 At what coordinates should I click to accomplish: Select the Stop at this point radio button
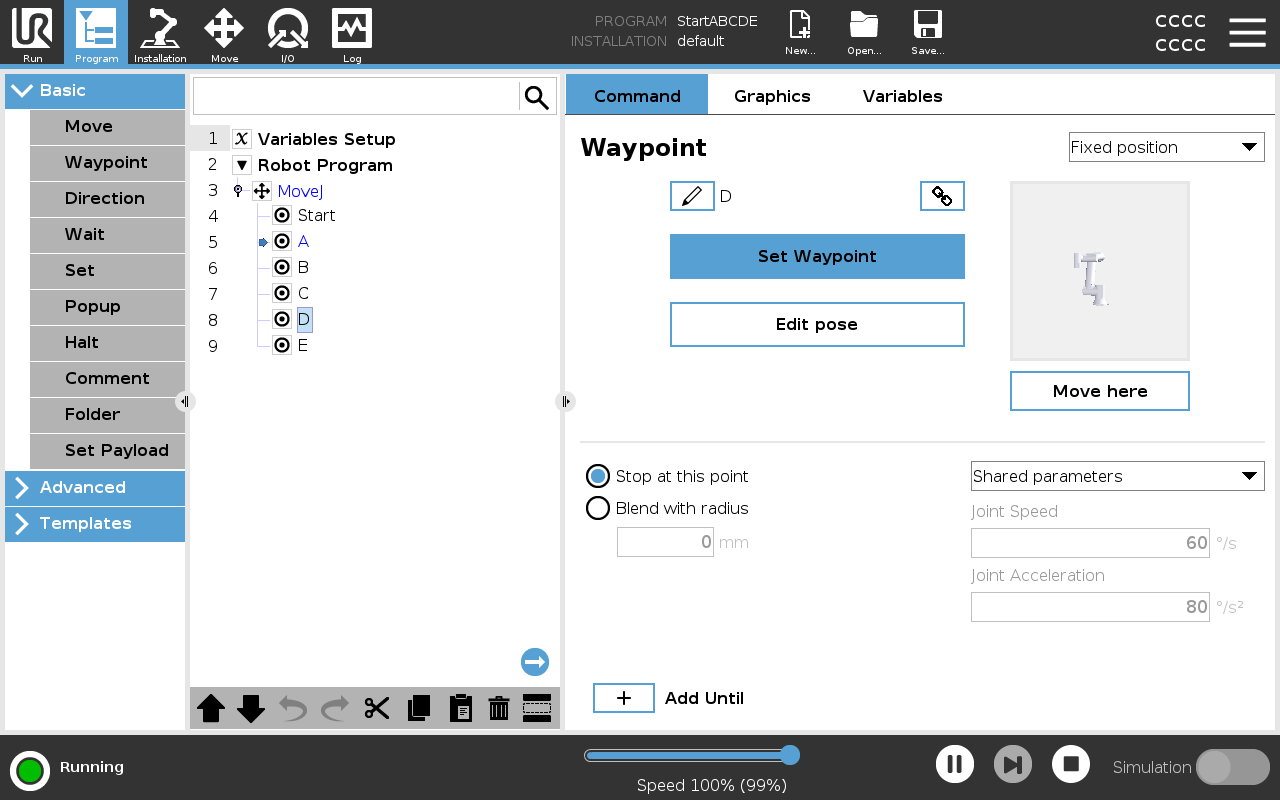tap(598, 476)
